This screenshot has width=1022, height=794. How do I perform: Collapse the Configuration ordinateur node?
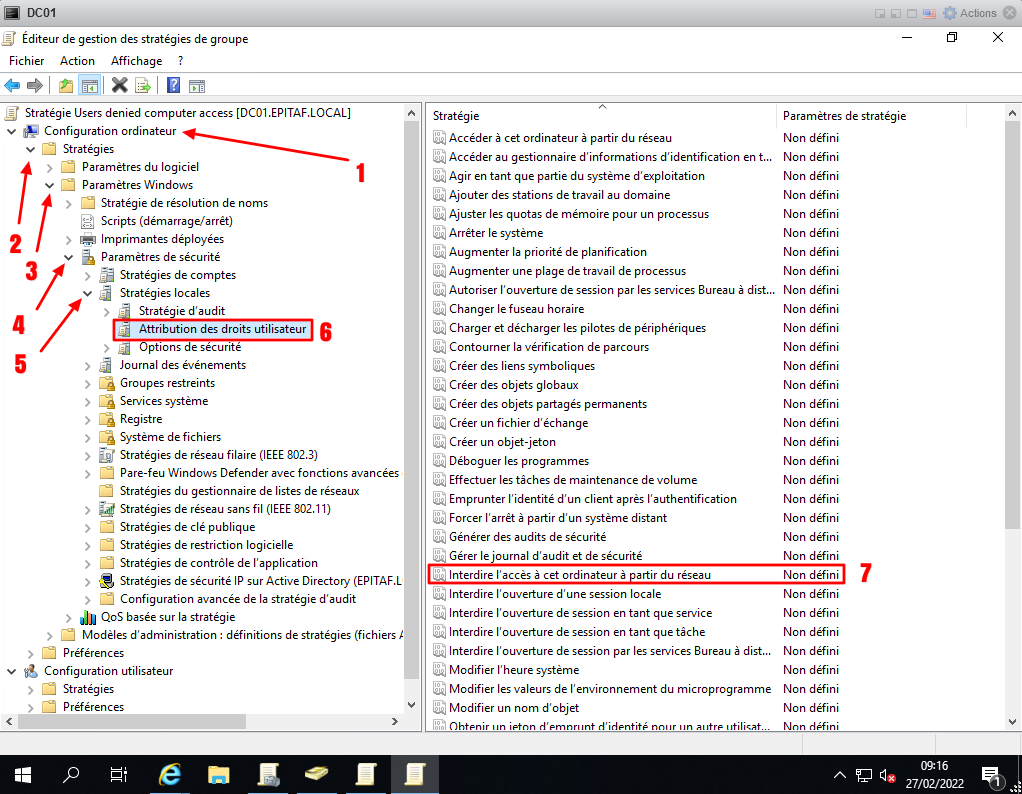pos(11,131)
